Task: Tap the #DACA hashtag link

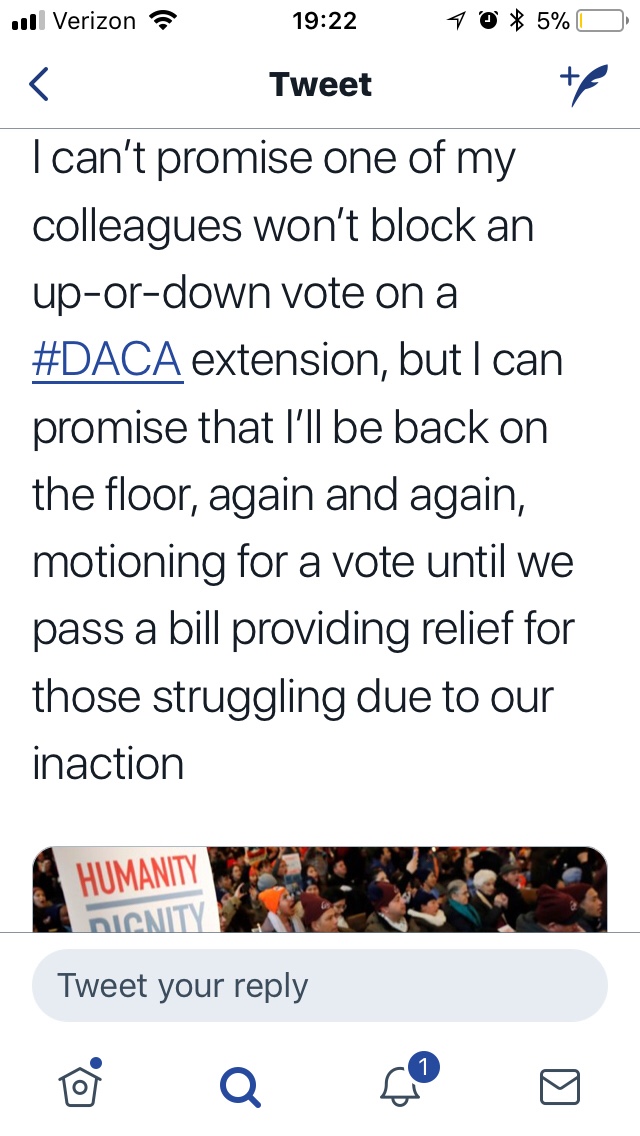Action: point(107,360)
